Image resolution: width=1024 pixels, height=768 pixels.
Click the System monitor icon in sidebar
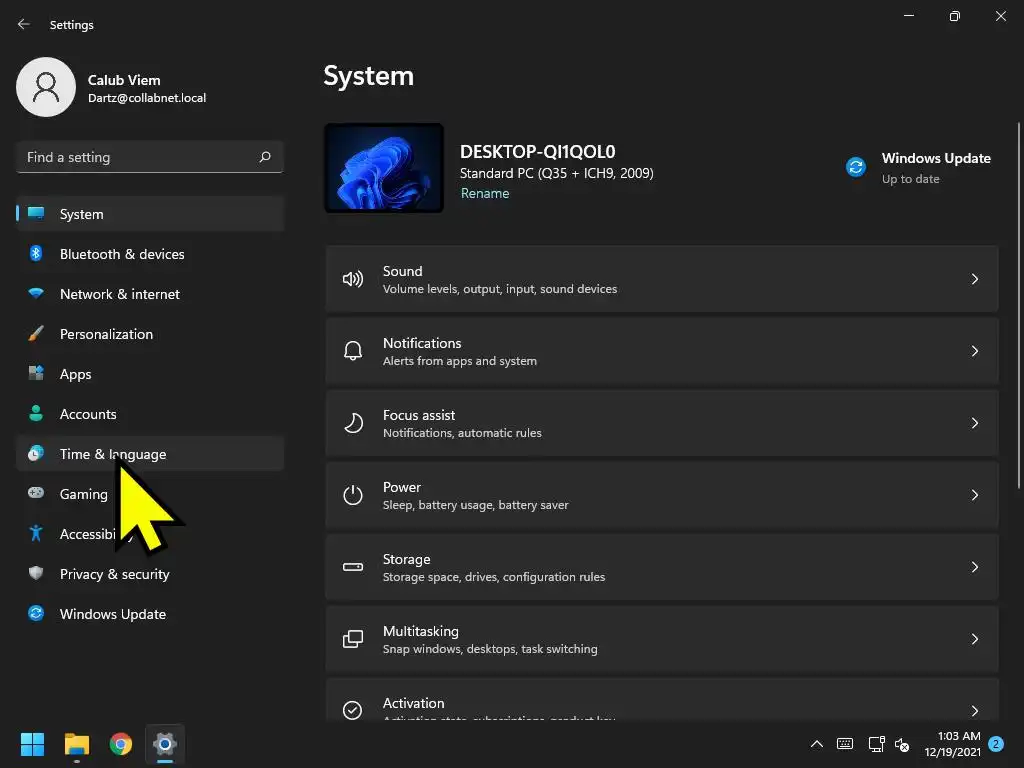click(x=36, y=214)
